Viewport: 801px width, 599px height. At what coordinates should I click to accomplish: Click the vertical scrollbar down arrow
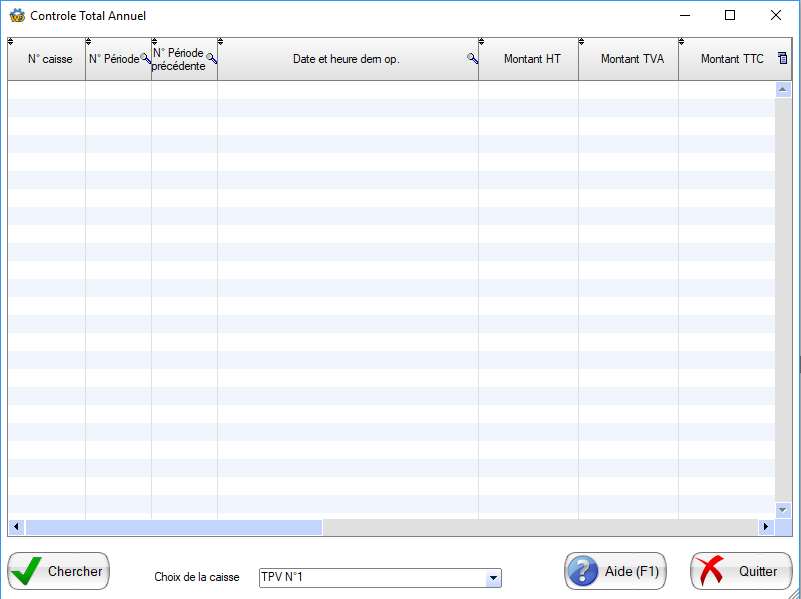(x=783, y=510)
